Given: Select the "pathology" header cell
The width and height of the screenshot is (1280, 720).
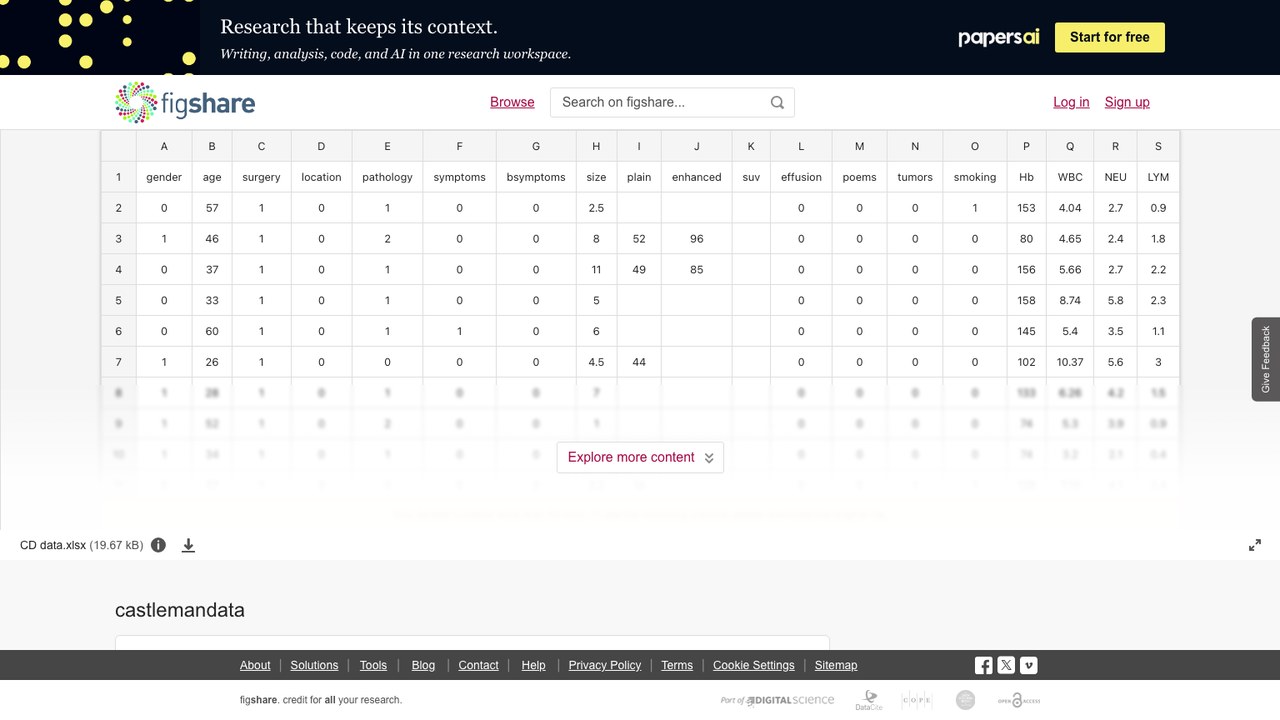Looking at the screenshot, I should tap(387, 177).
